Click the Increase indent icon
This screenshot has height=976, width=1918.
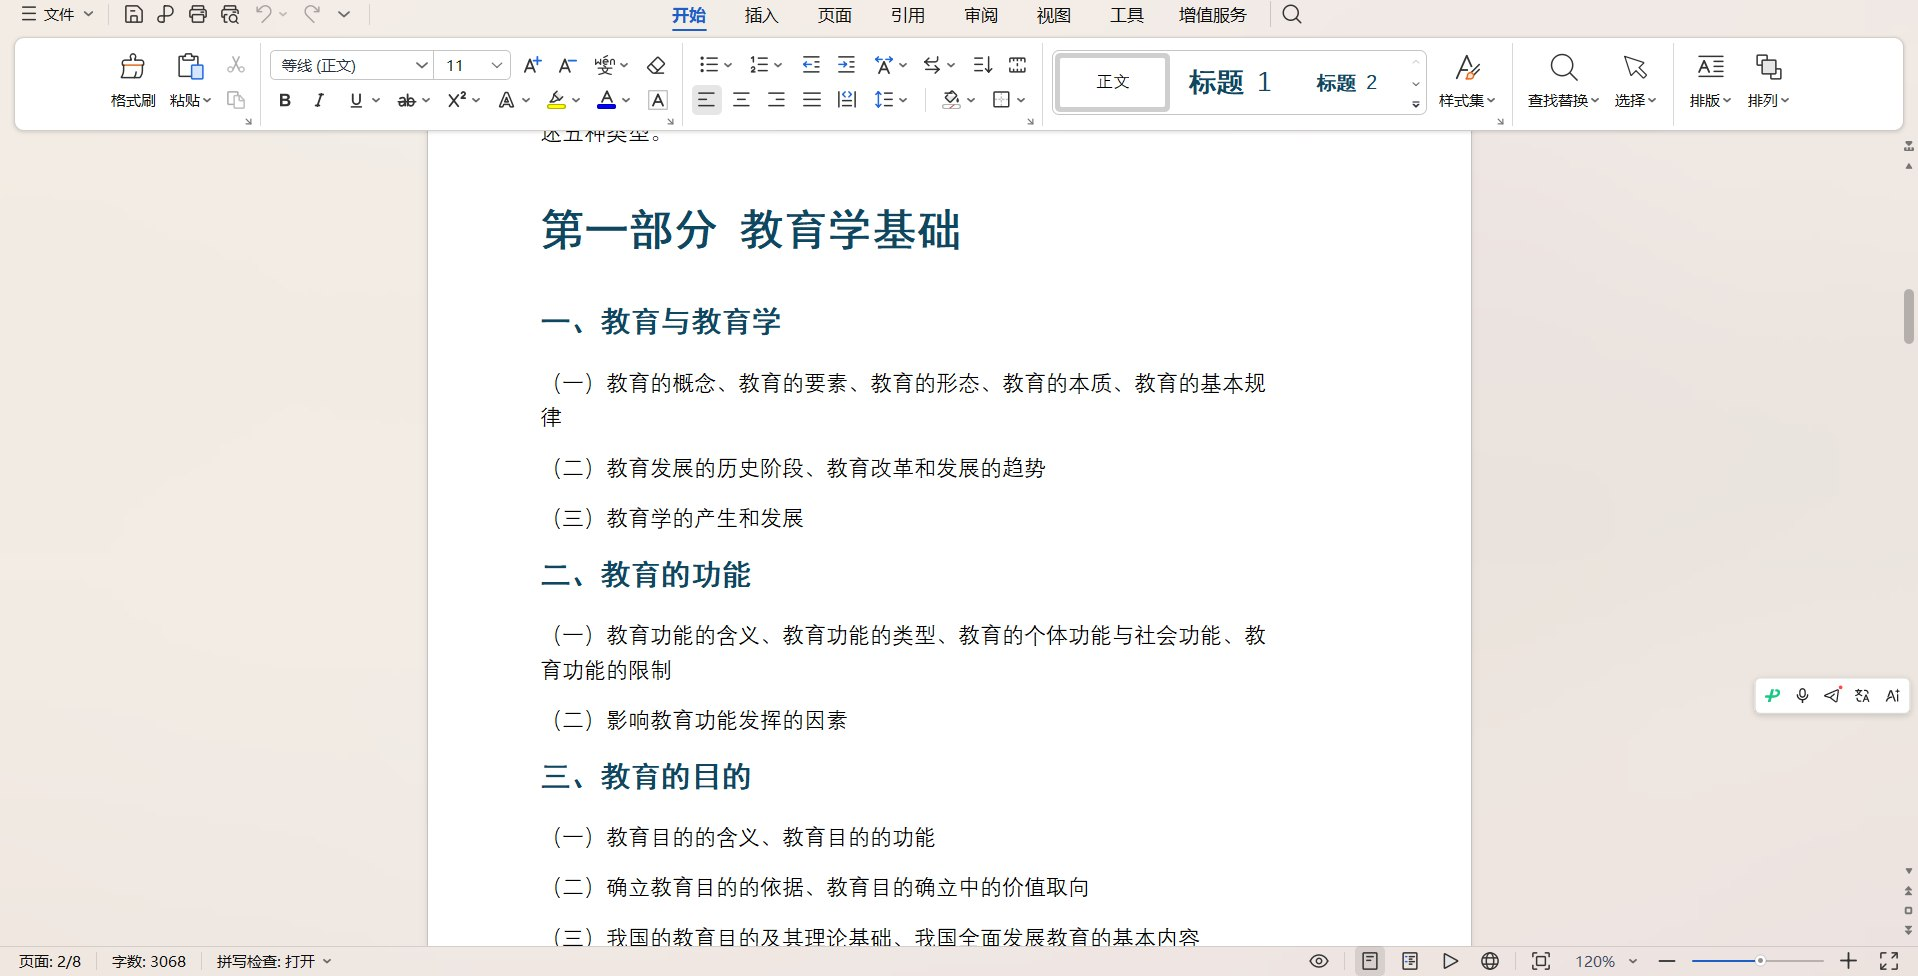(x=846, y=65)
